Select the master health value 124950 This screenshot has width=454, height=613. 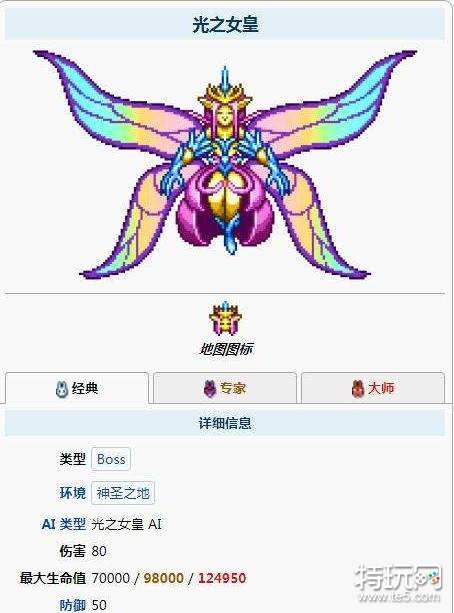point(222,578)
